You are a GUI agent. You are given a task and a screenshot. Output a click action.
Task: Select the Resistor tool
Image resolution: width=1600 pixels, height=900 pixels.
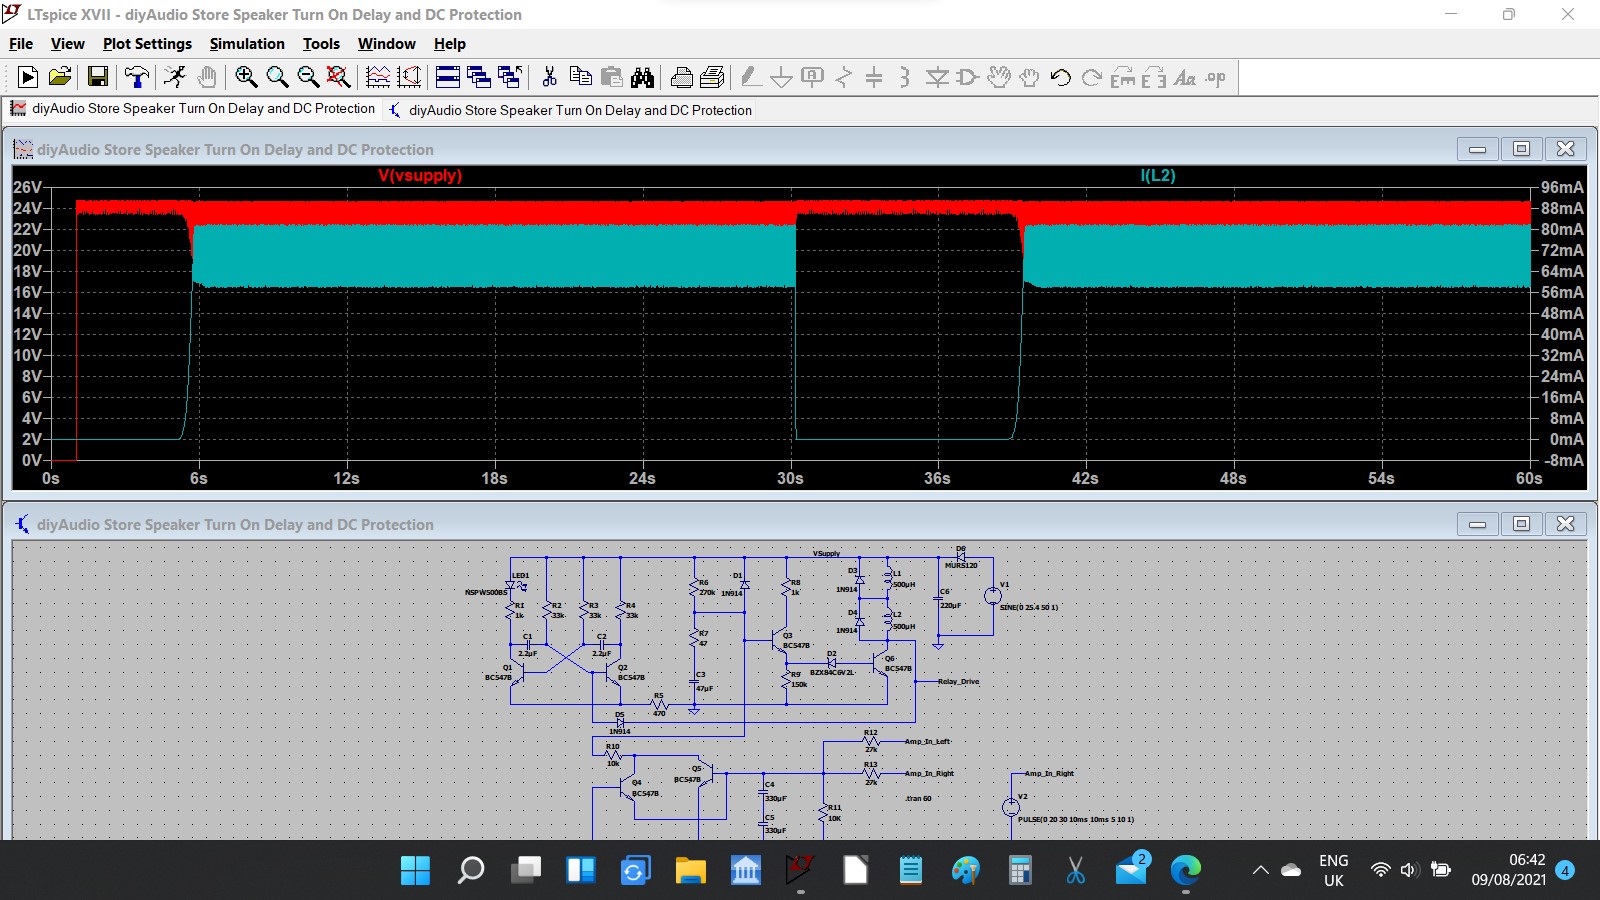[x=844, y=77]
